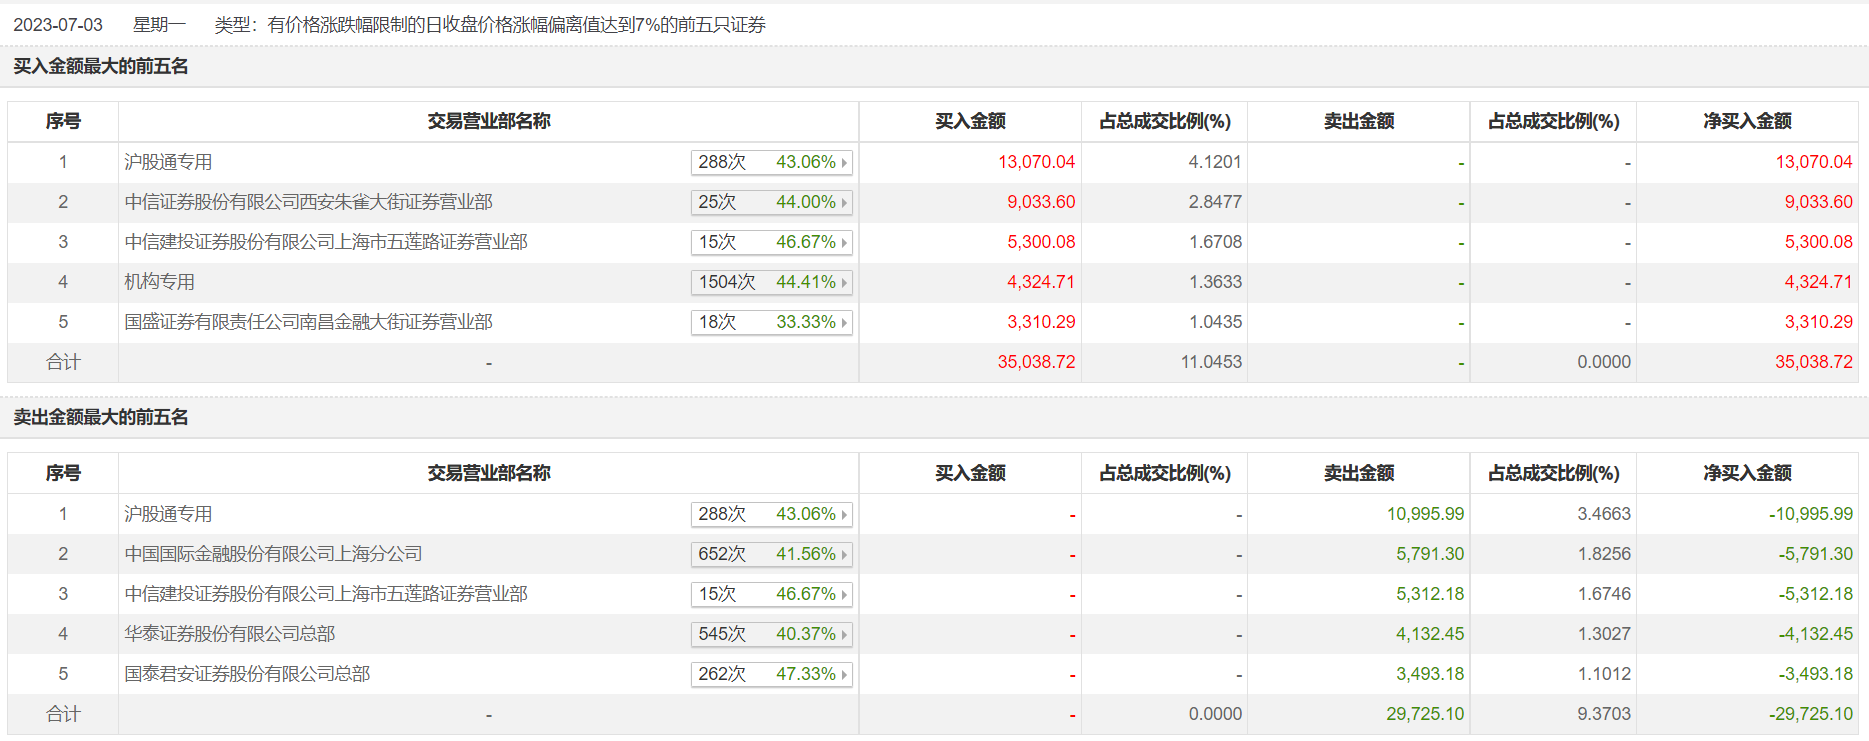
Task: Click the arrow icon after 47.33%
Action: click(x=844, y=675)
